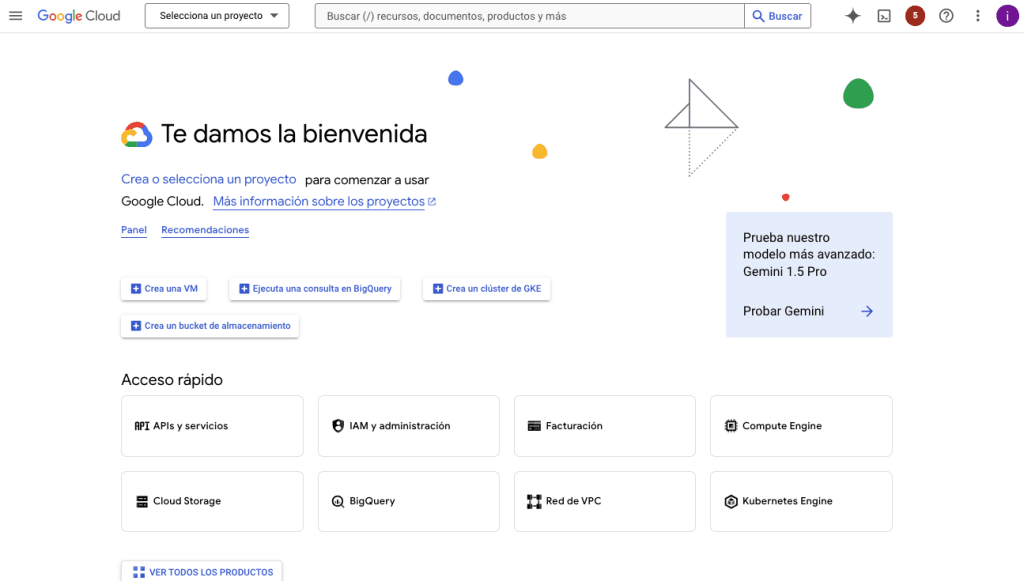Click the Te damos la bienvenida heading
Screen dimensions: 1024x581
(294, 134)
